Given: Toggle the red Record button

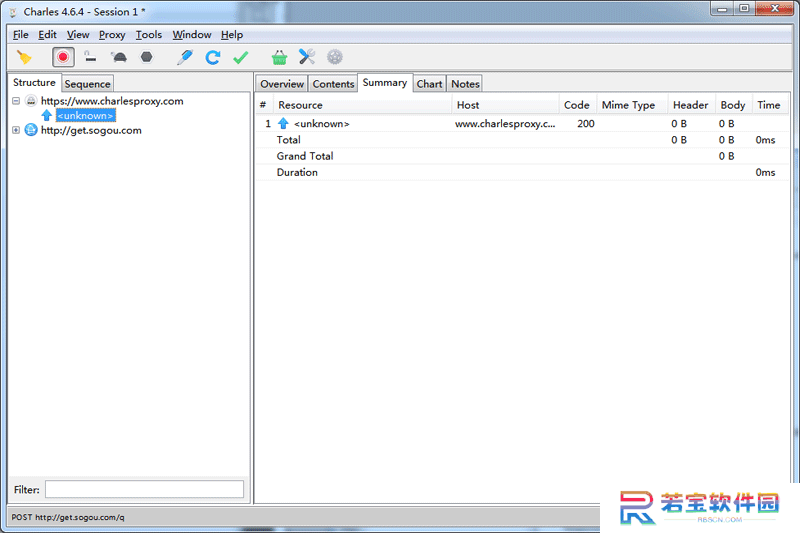Looking at the screenshot, I should pyautogui.click(x=63, y=57).
